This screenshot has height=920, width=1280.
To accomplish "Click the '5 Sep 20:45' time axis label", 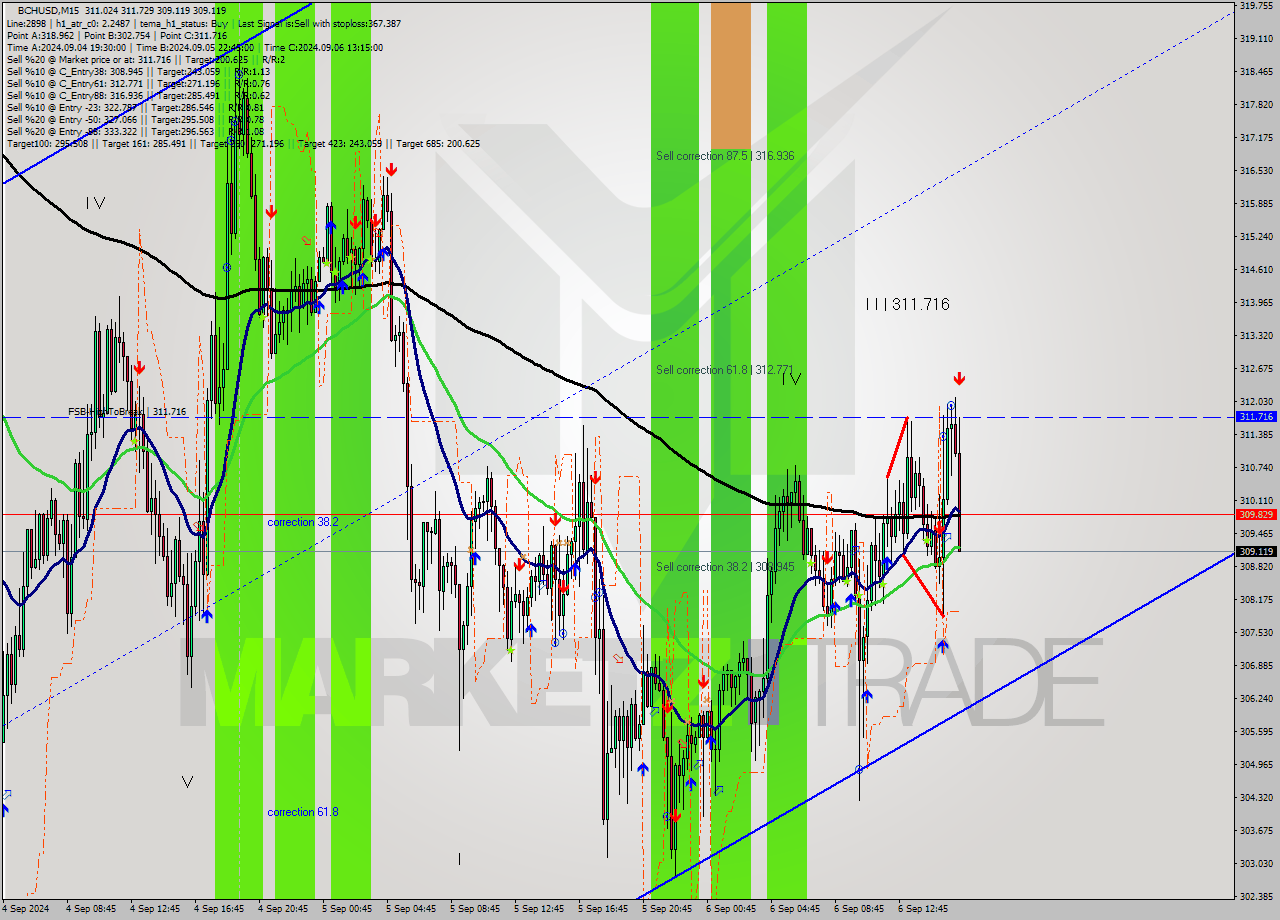I will (x=667, y=909).
